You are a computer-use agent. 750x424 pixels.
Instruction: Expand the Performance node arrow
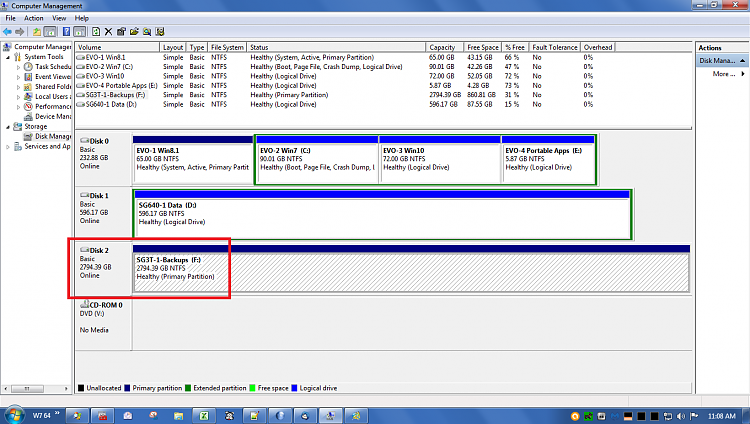19,107
